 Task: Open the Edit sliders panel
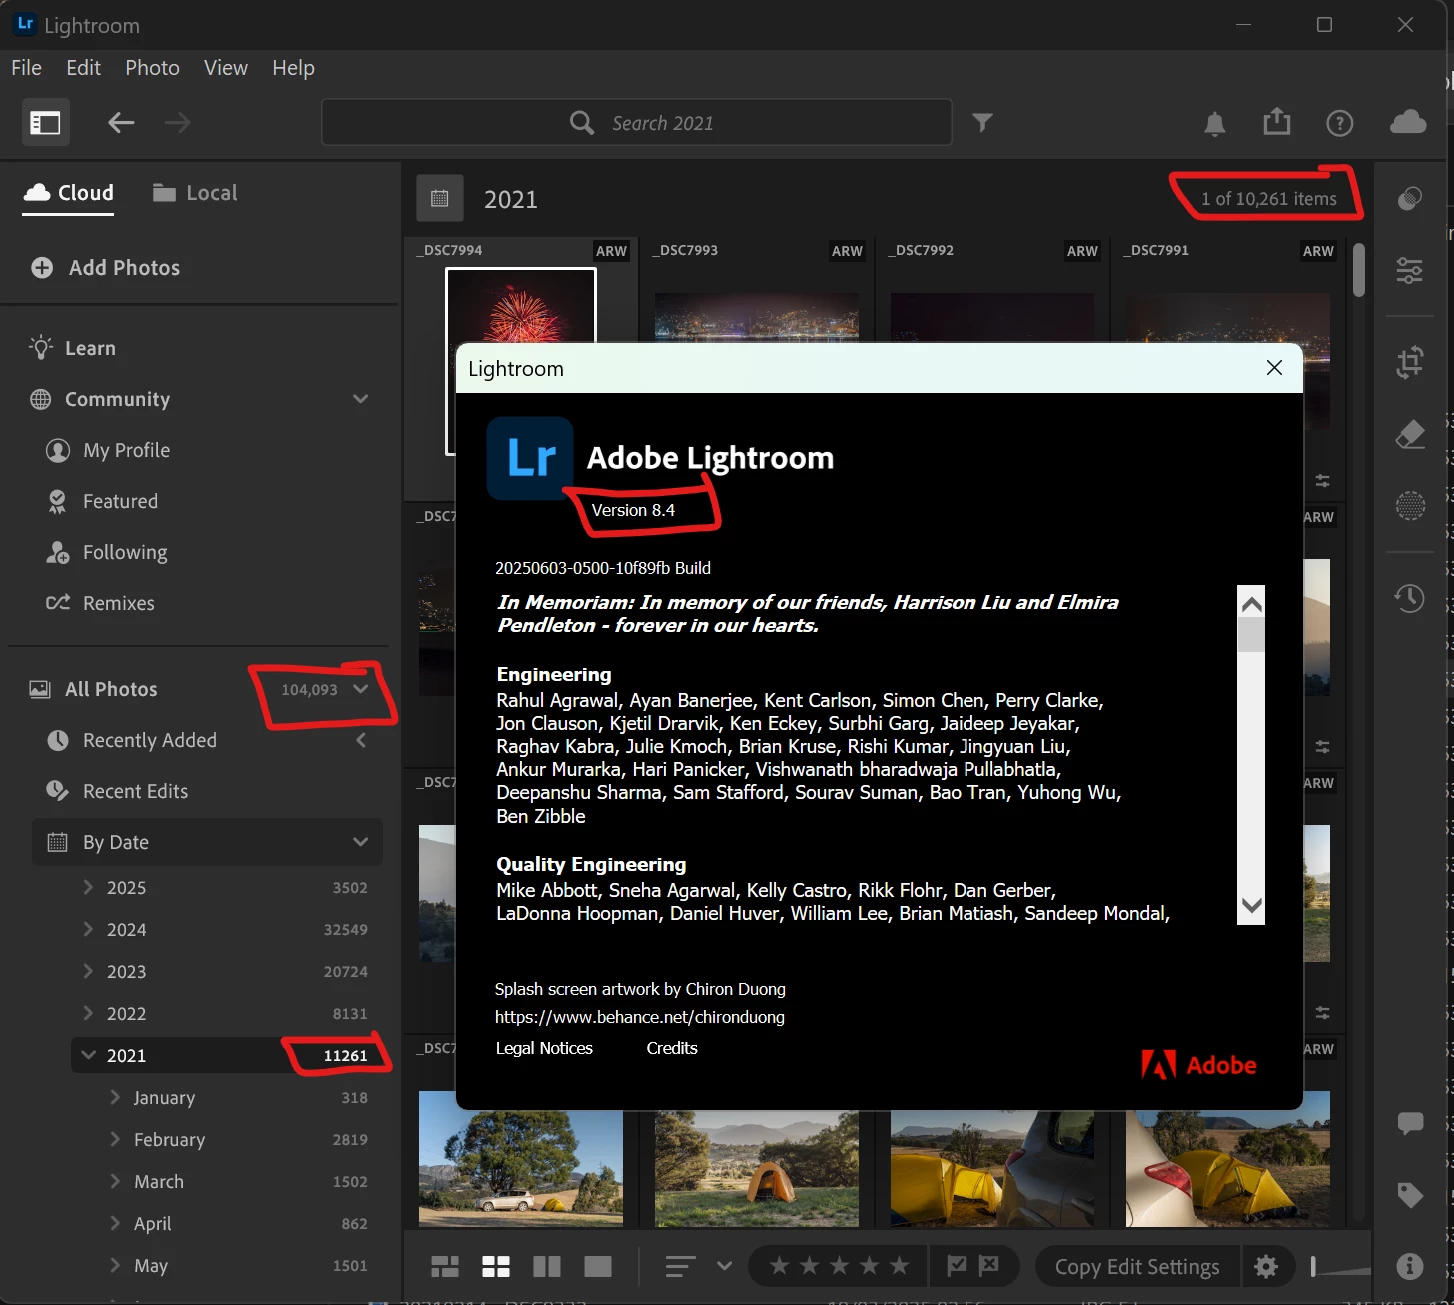pyautogui.click(x=1410, y=270)
